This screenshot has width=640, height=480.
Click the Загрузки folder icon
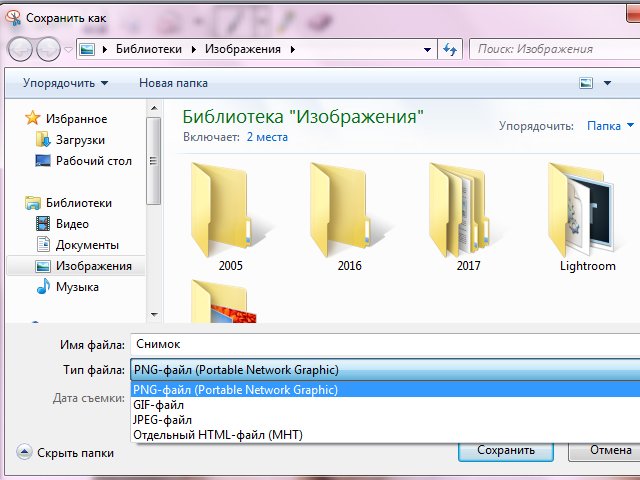[x=43, y=139]
